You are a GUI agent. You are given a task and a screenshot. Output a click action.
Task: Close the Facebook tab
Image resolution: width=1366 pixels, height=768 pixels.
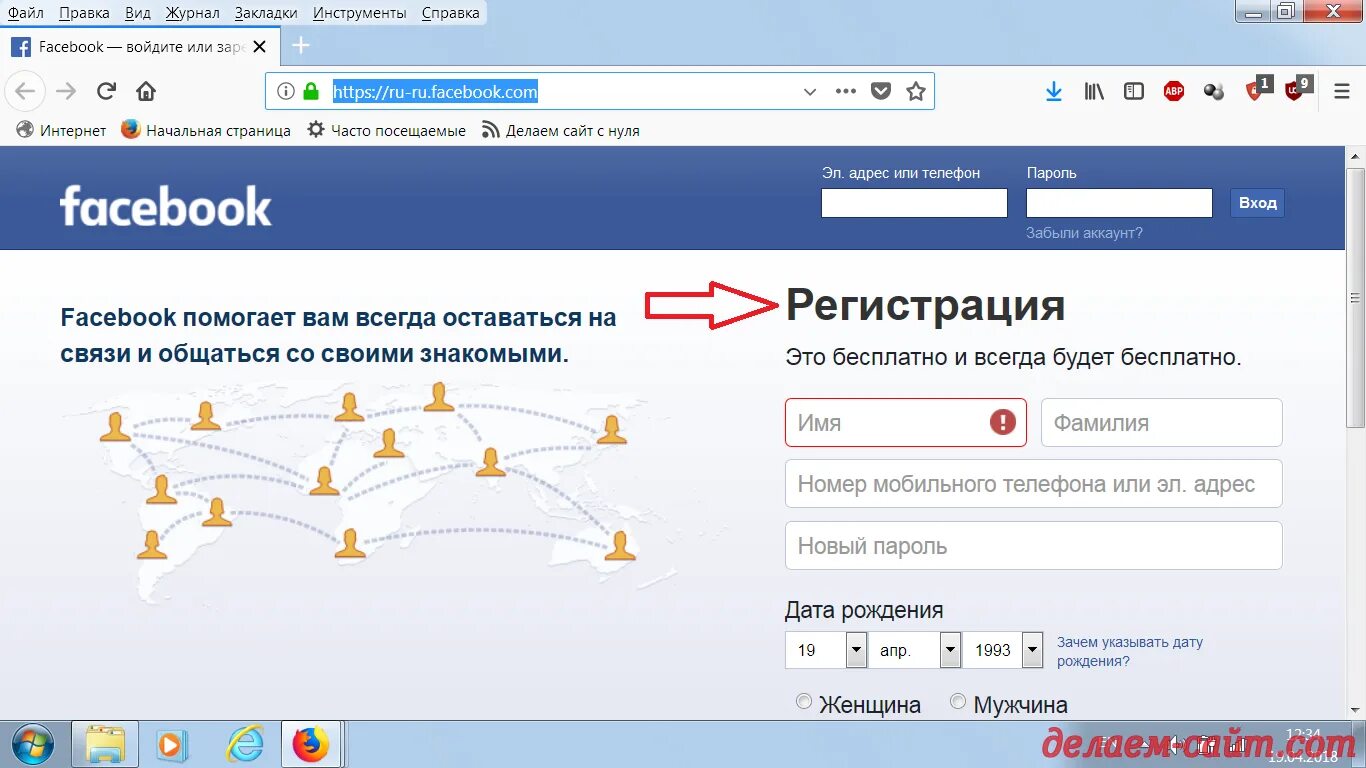click(260, 47)
